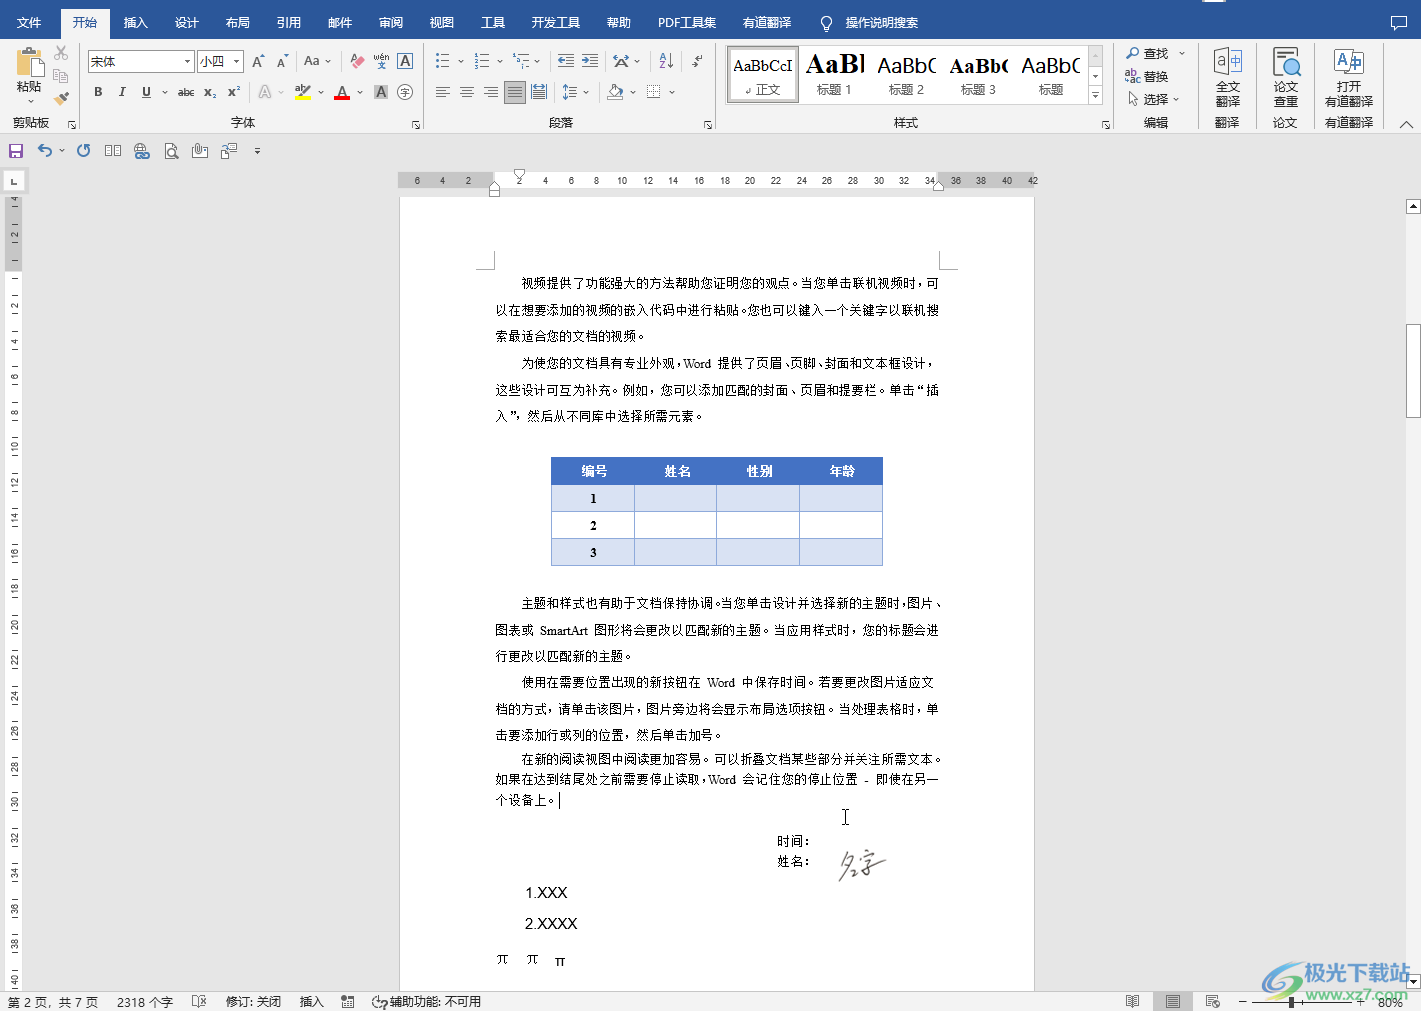
Task: Toggle Character Border (boxed A)
Action: 405,62
